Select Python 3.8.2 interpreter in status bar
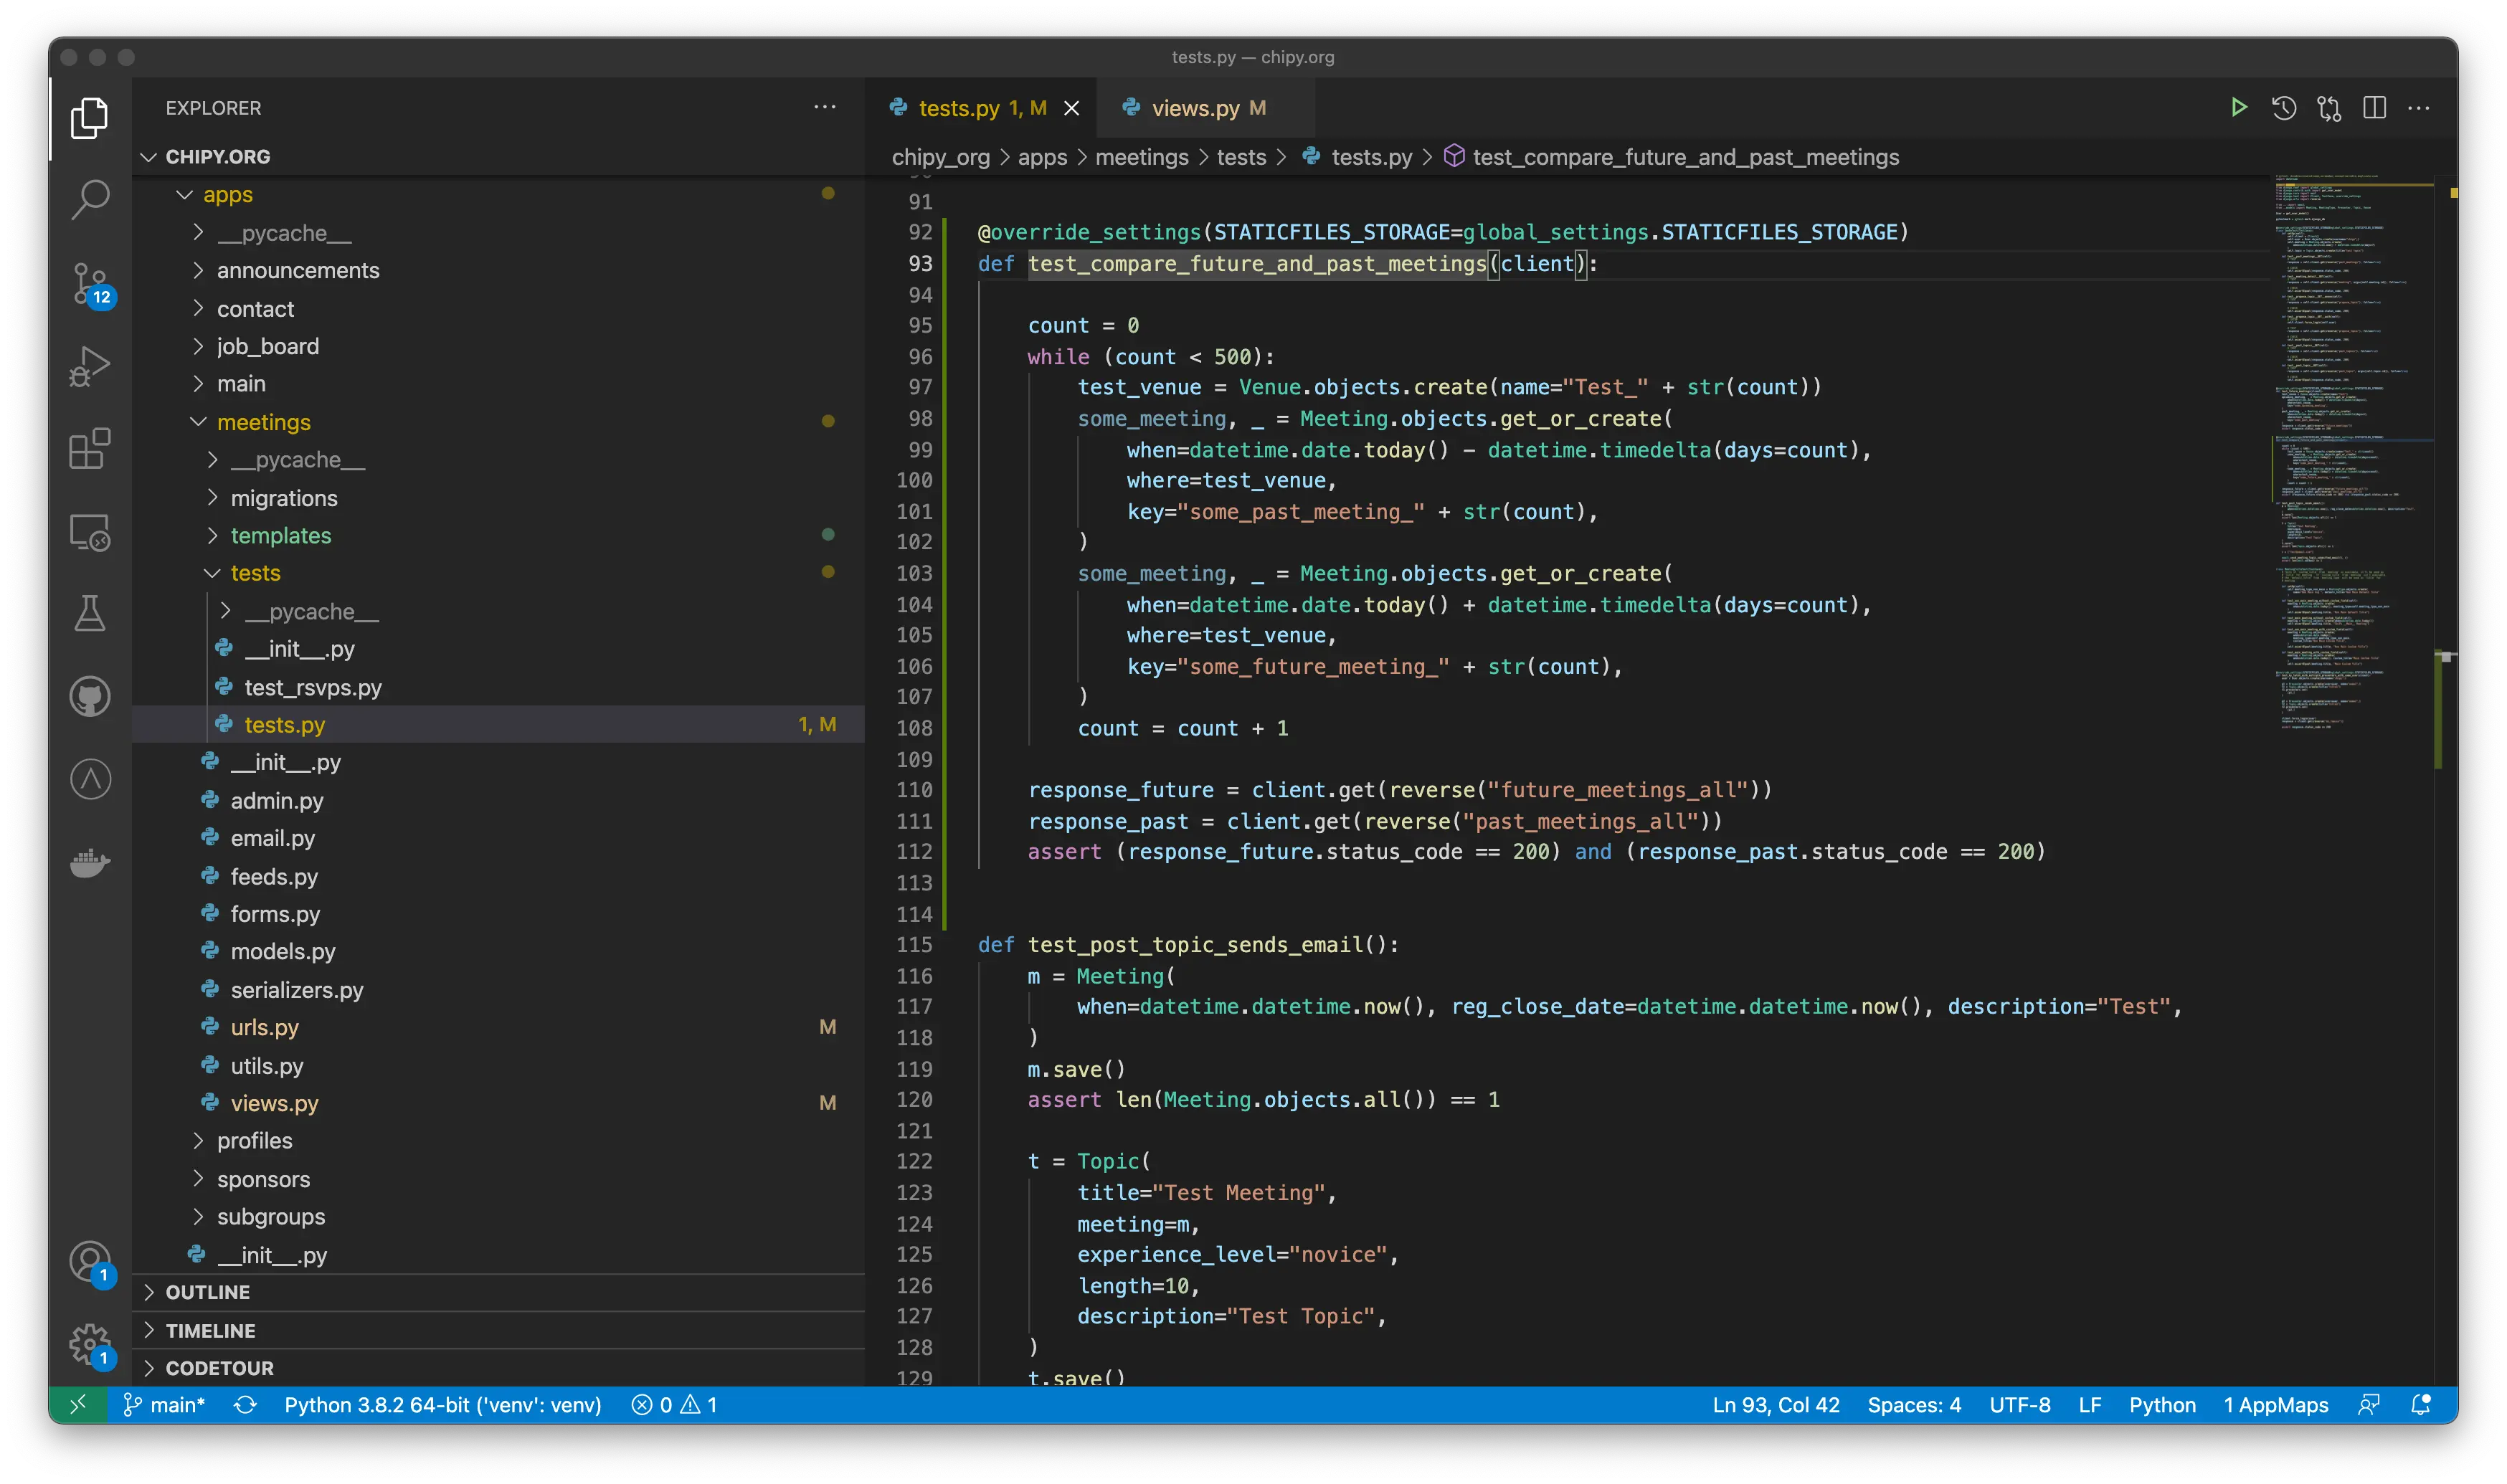Screen dimensions: 2507x1484 point(443,1404)
